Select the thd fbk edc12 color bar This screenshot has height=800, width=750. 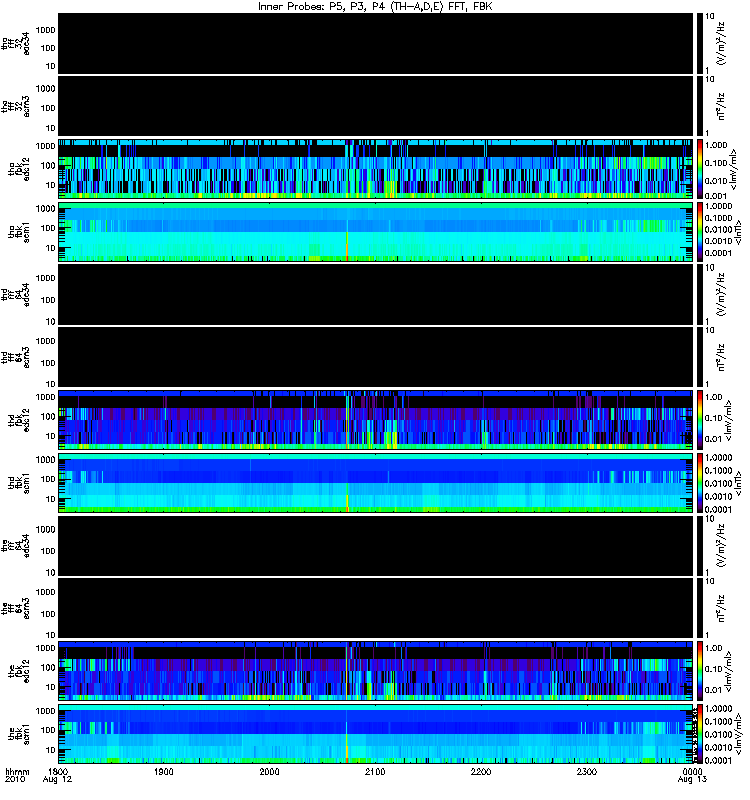(700, 420)
